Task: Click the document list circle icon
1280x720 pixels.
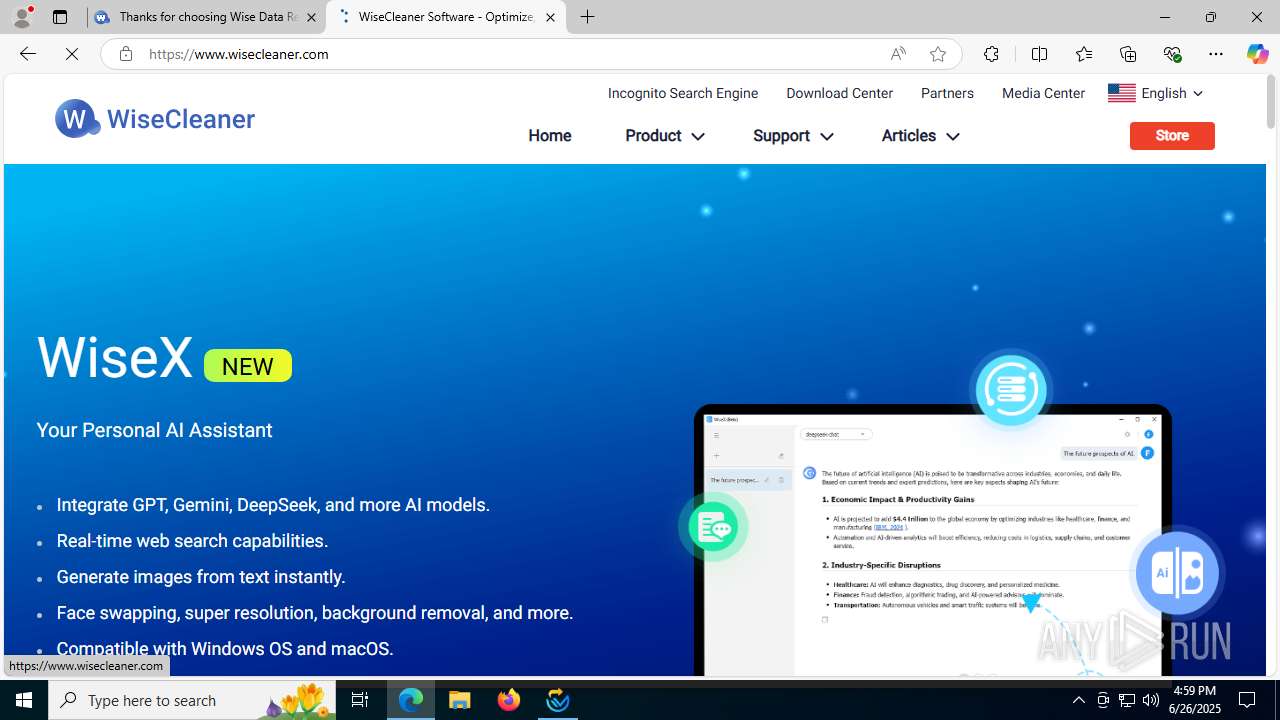Action: [1010, 389]
